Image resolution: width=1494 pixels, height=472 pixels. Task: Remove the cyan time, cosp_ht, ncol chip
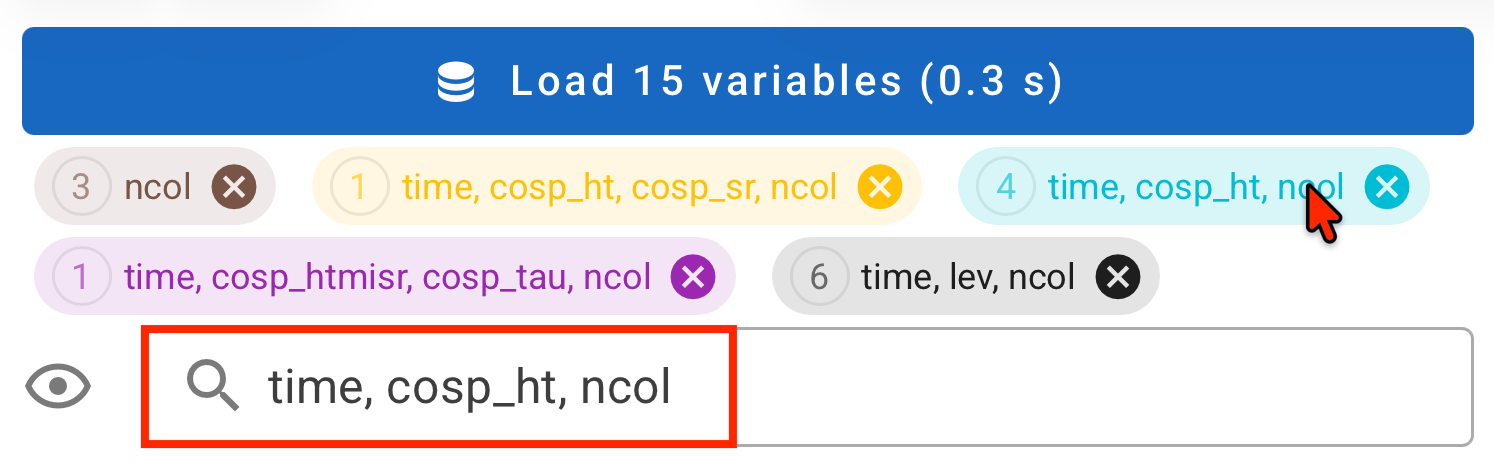tap(1387, 186)
